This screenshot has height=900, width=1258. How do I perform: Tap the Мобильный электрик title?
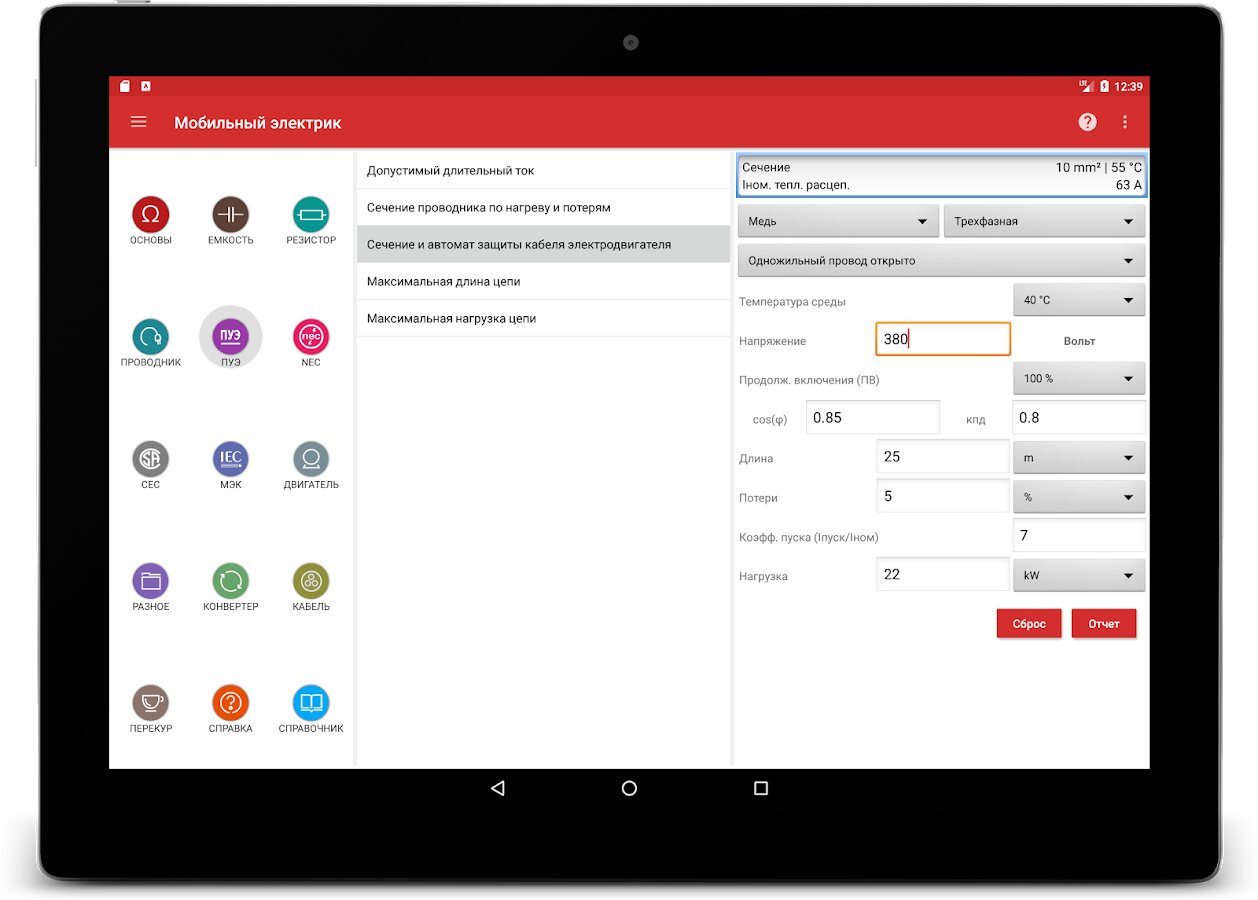pos(258,123)
